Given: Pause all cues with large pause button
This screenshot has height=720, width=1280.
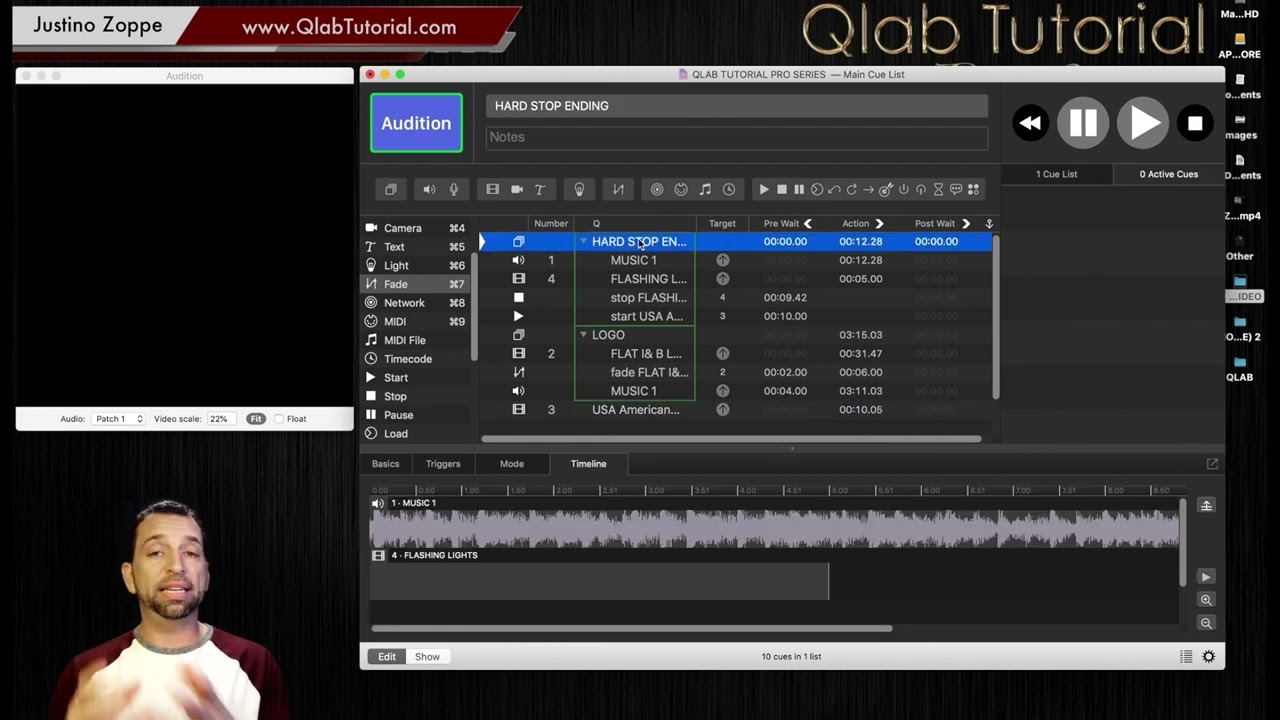Looking at the screenshot, I should click(1083, 123).
